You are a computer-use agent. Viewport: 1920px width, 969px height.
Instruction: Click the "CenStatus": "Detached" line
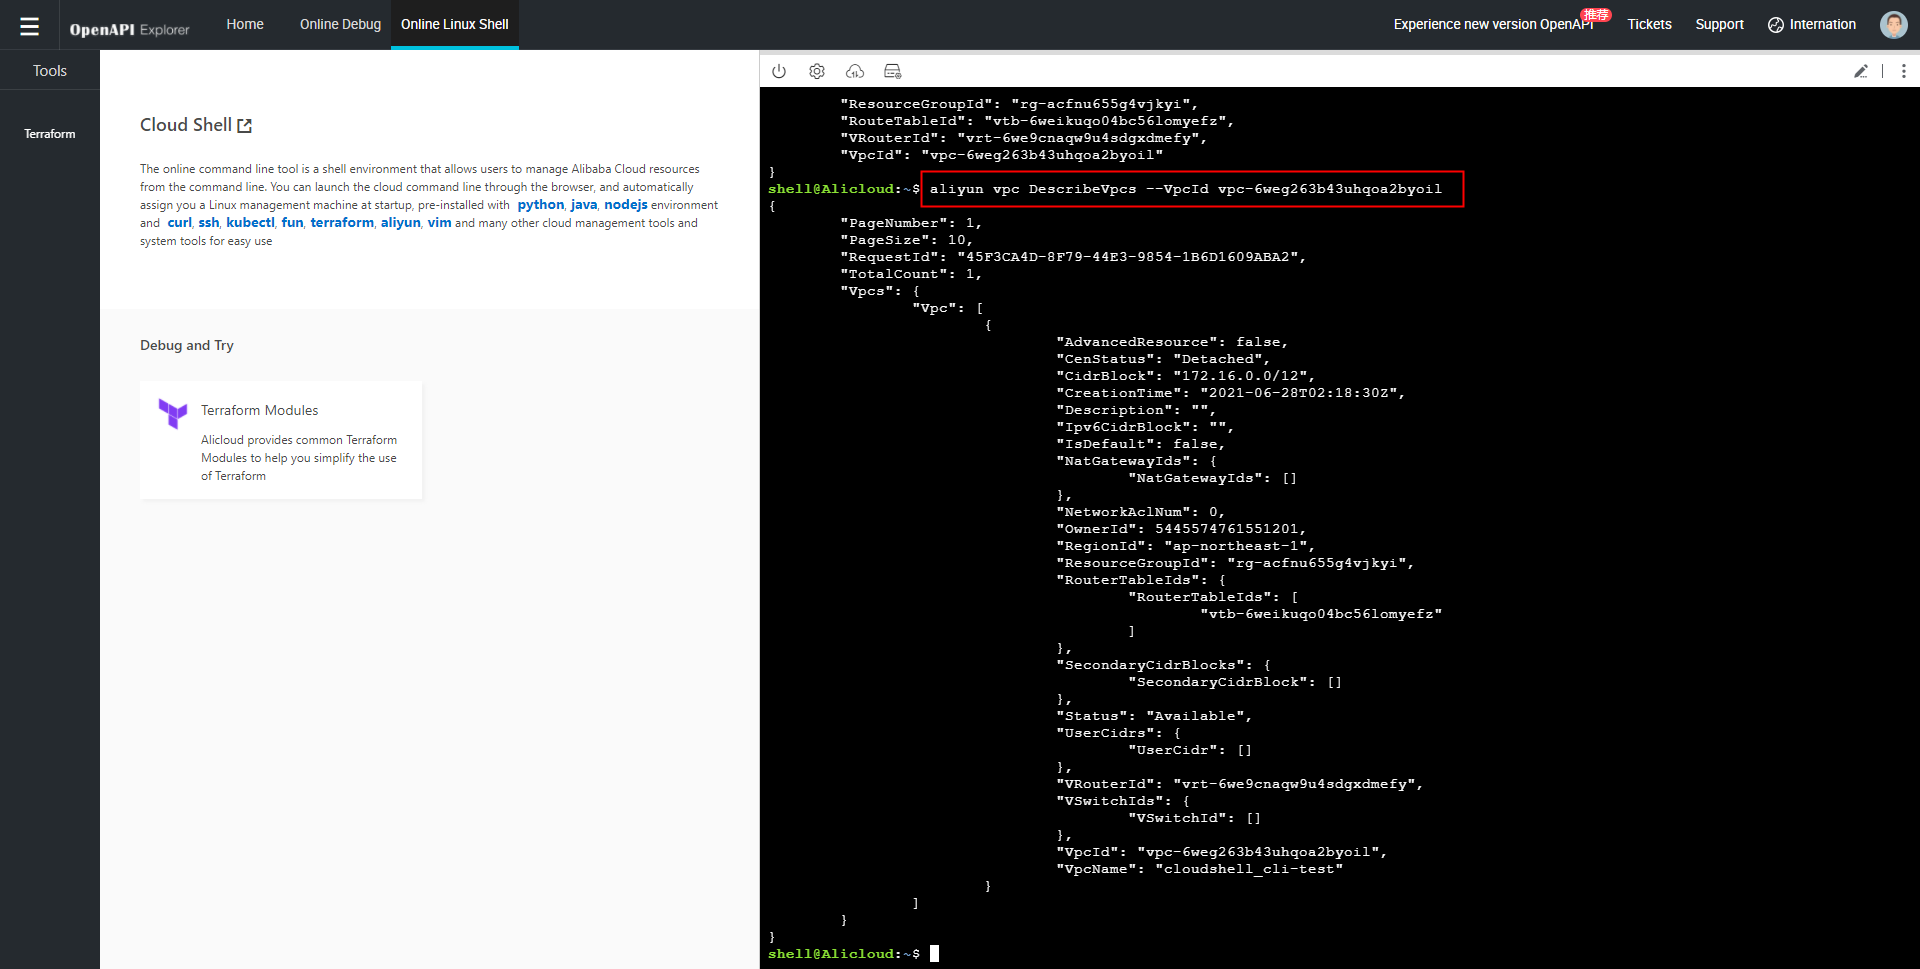pyautogui.click(x=1163, y=359)
